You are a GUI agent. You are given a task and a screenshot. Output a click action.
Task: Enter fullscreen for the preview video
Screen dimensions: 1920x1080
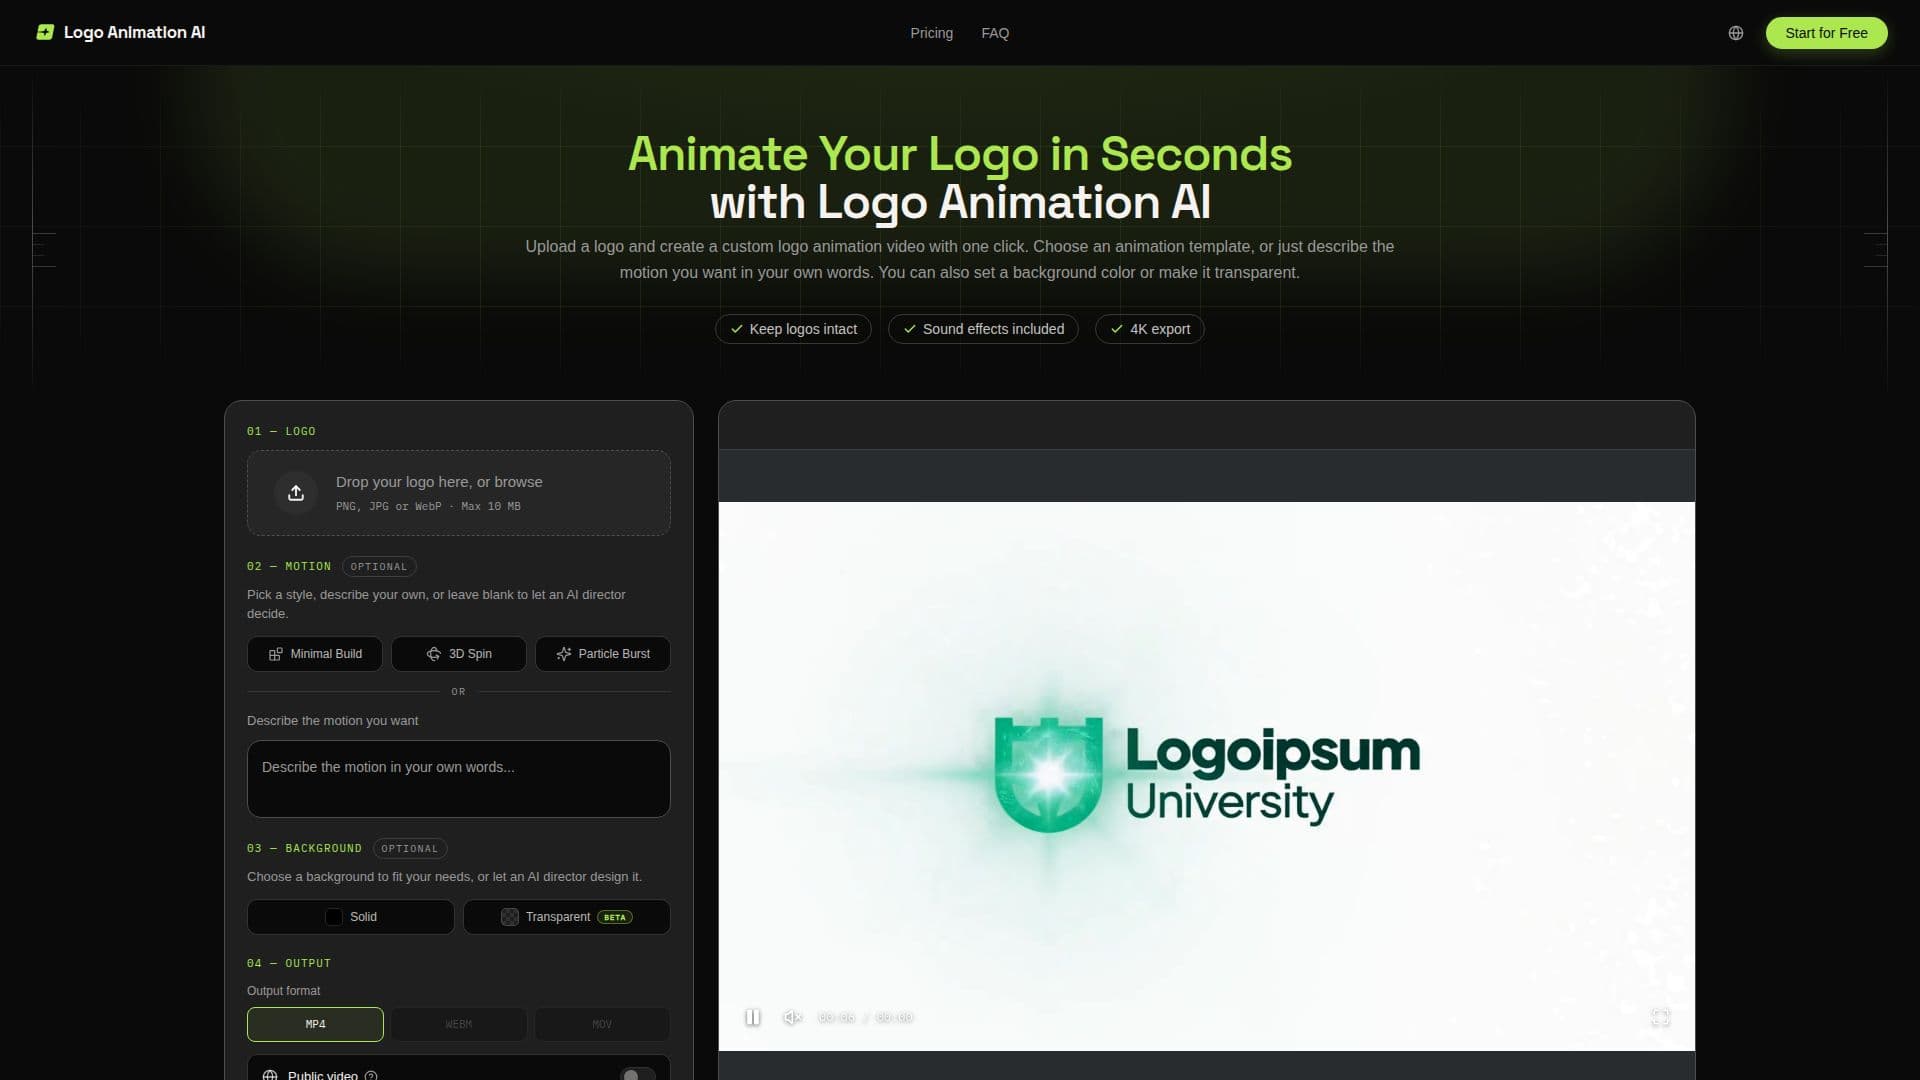click(1660, 1017)
